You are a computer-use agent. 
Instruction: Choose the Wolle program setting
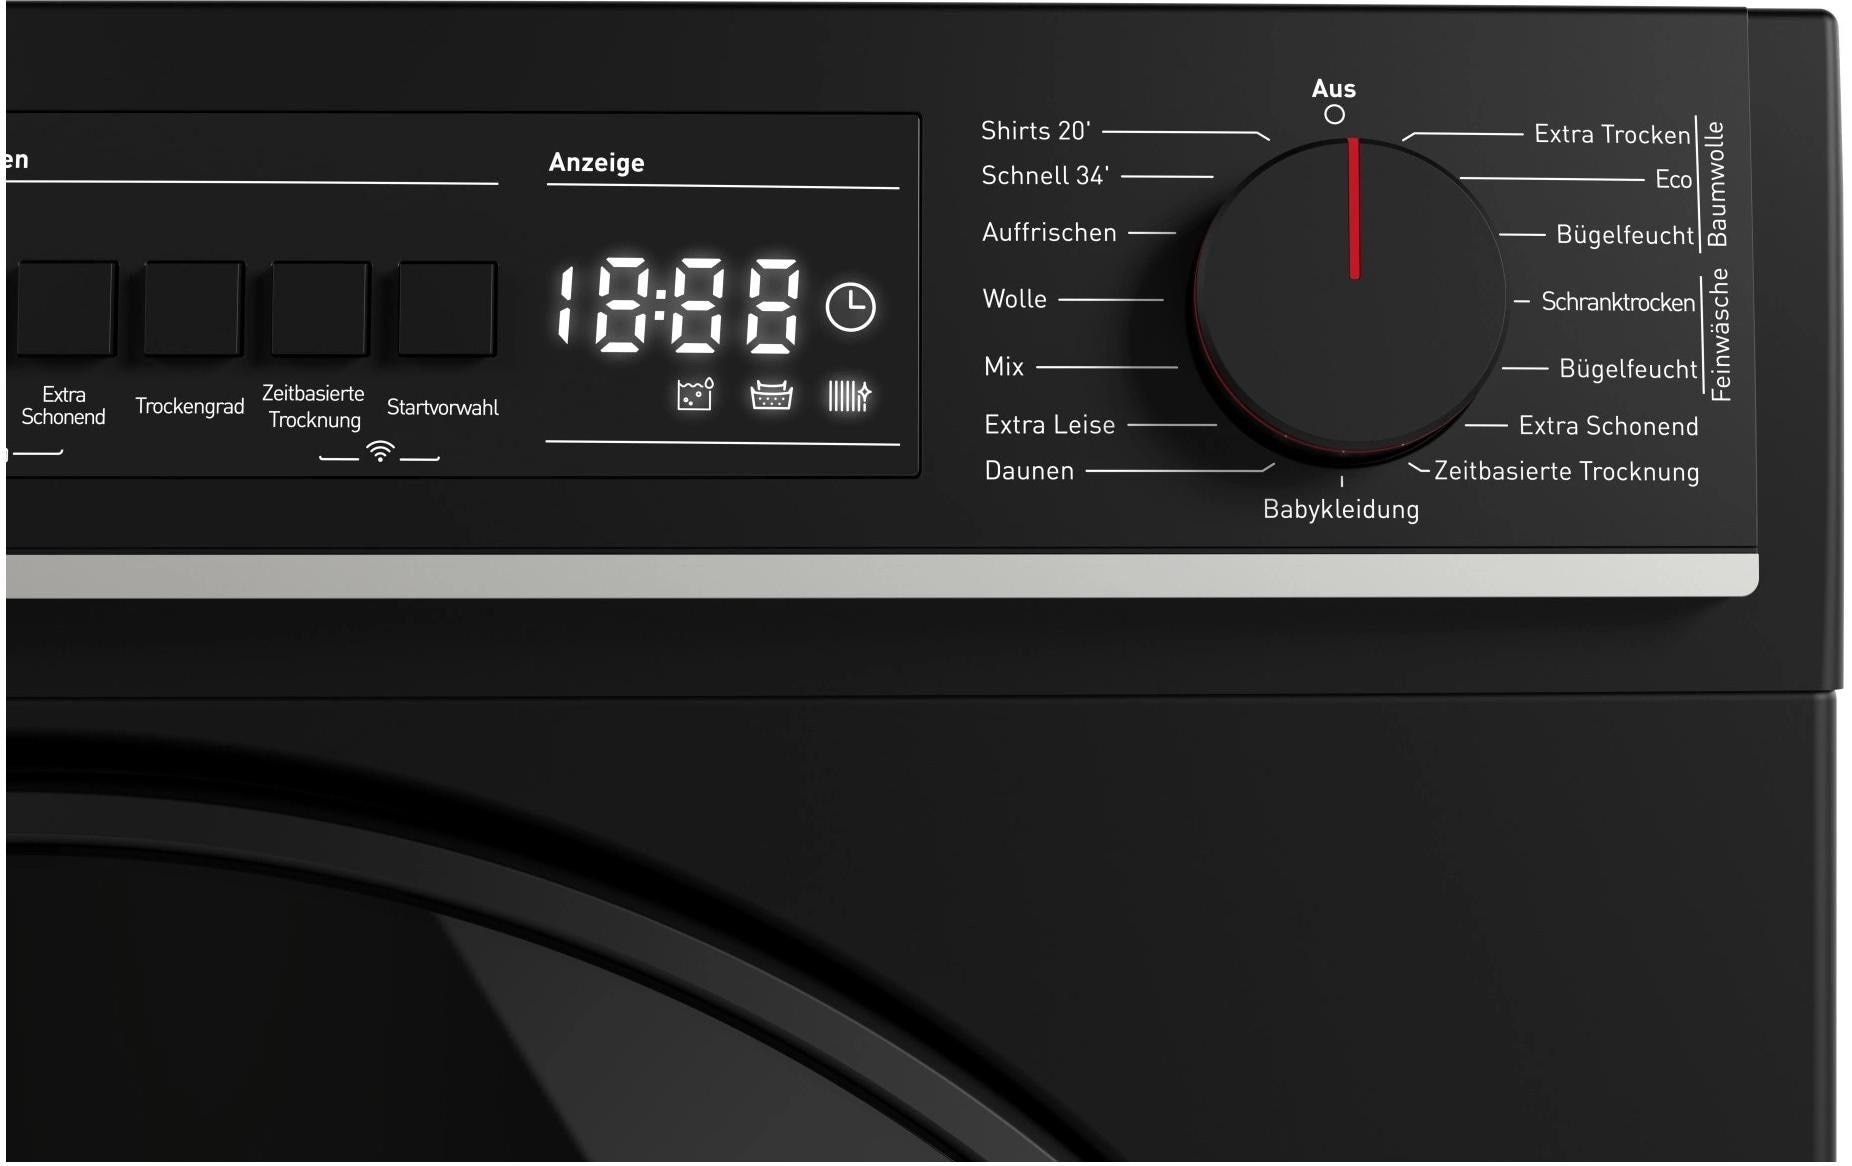1014,298
